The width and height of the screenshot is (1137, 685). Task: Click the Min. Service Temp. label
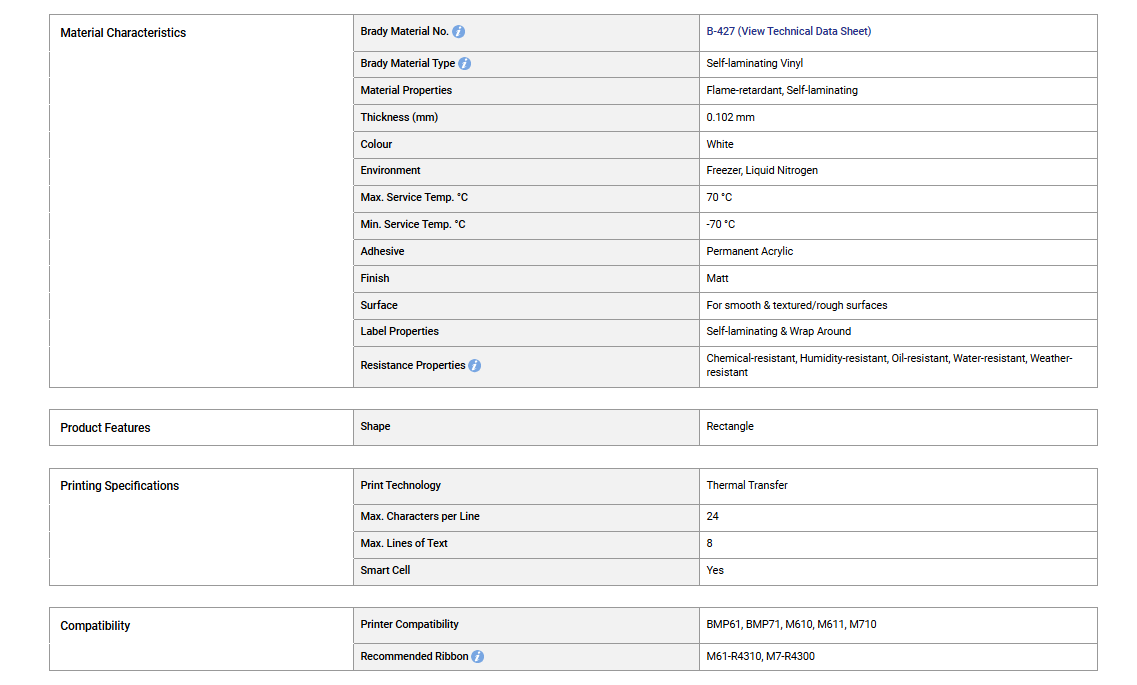click(413, 224)
